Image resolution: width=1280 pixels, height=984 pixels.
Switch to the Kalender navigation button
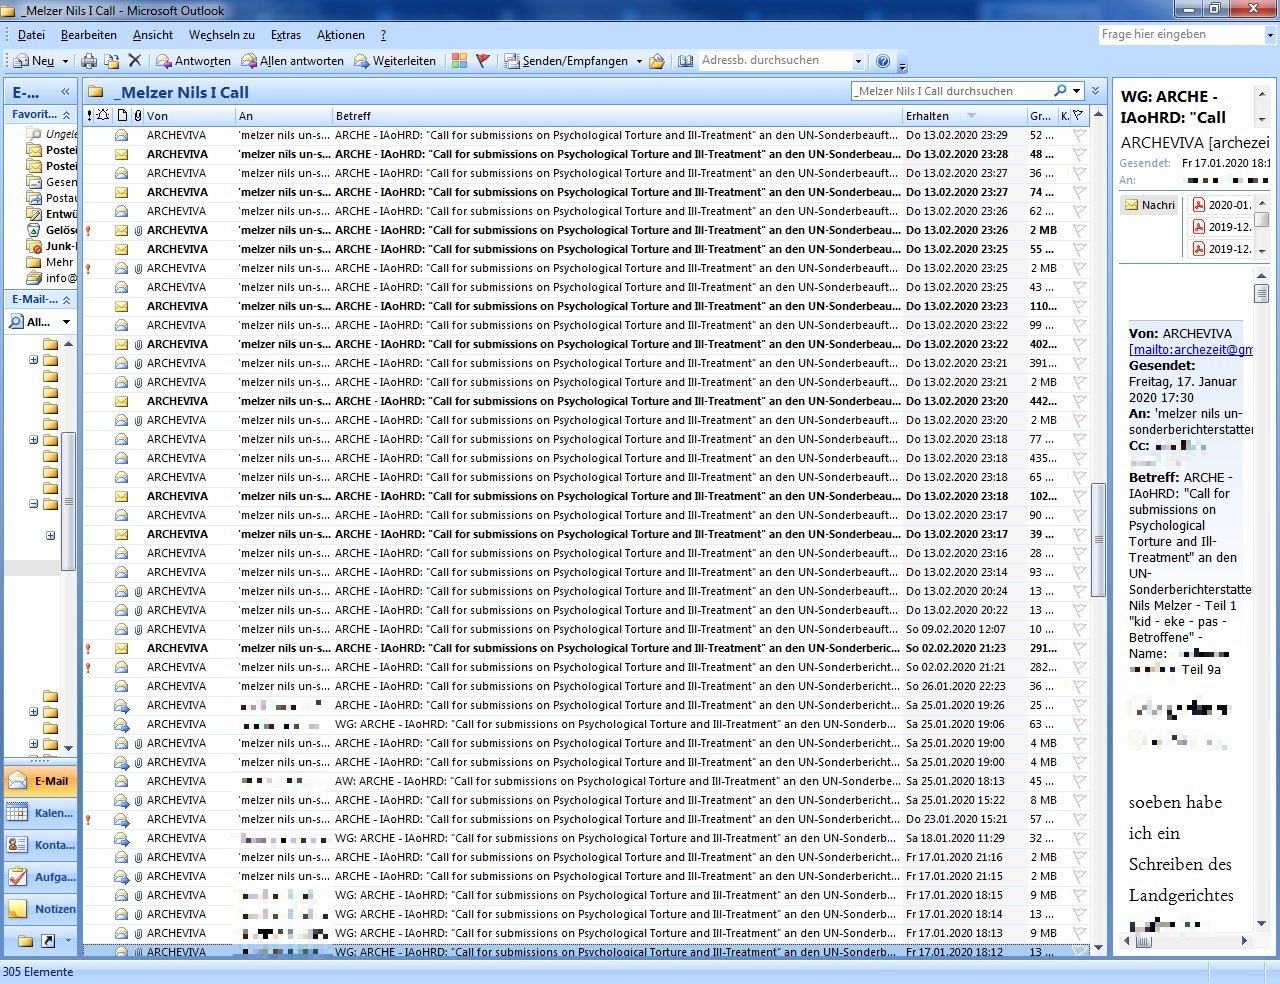[x=42, y=813]
